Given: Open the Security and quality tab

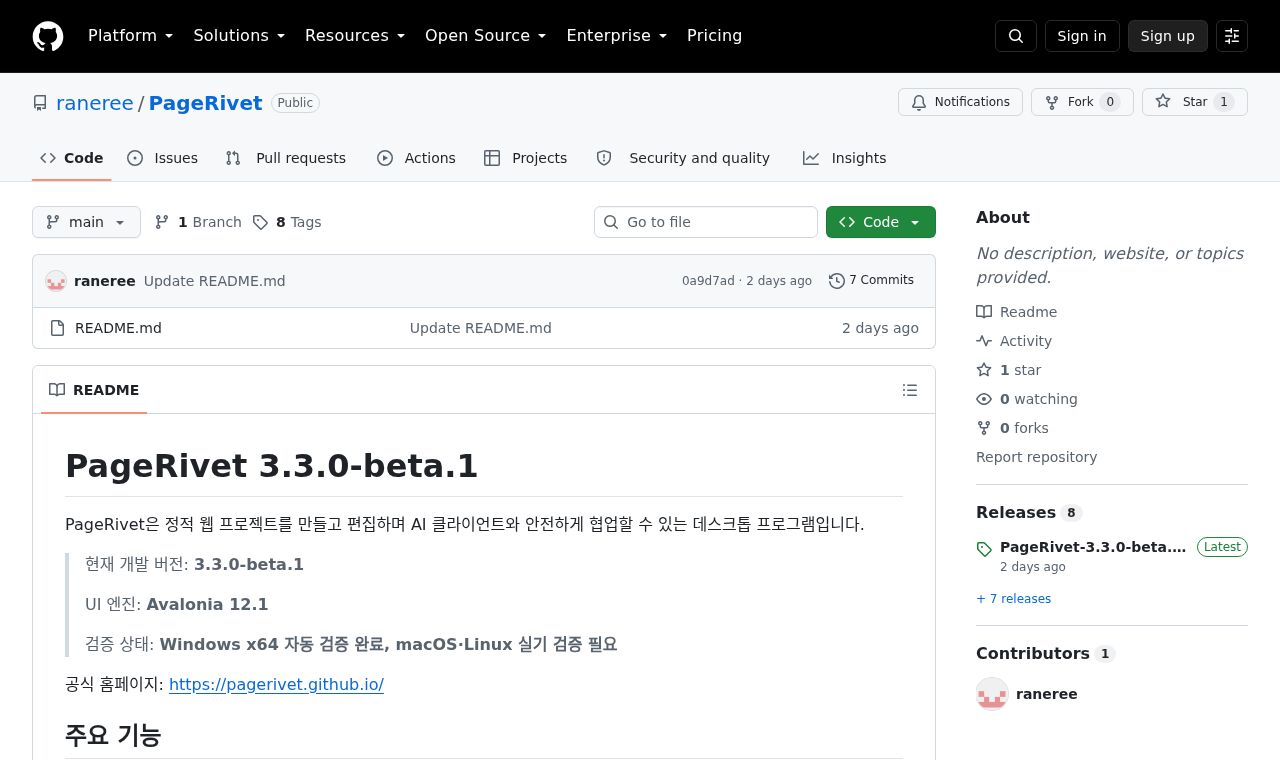Looking at the screenshot, I should pyautogui.click(x=683, y=158).
